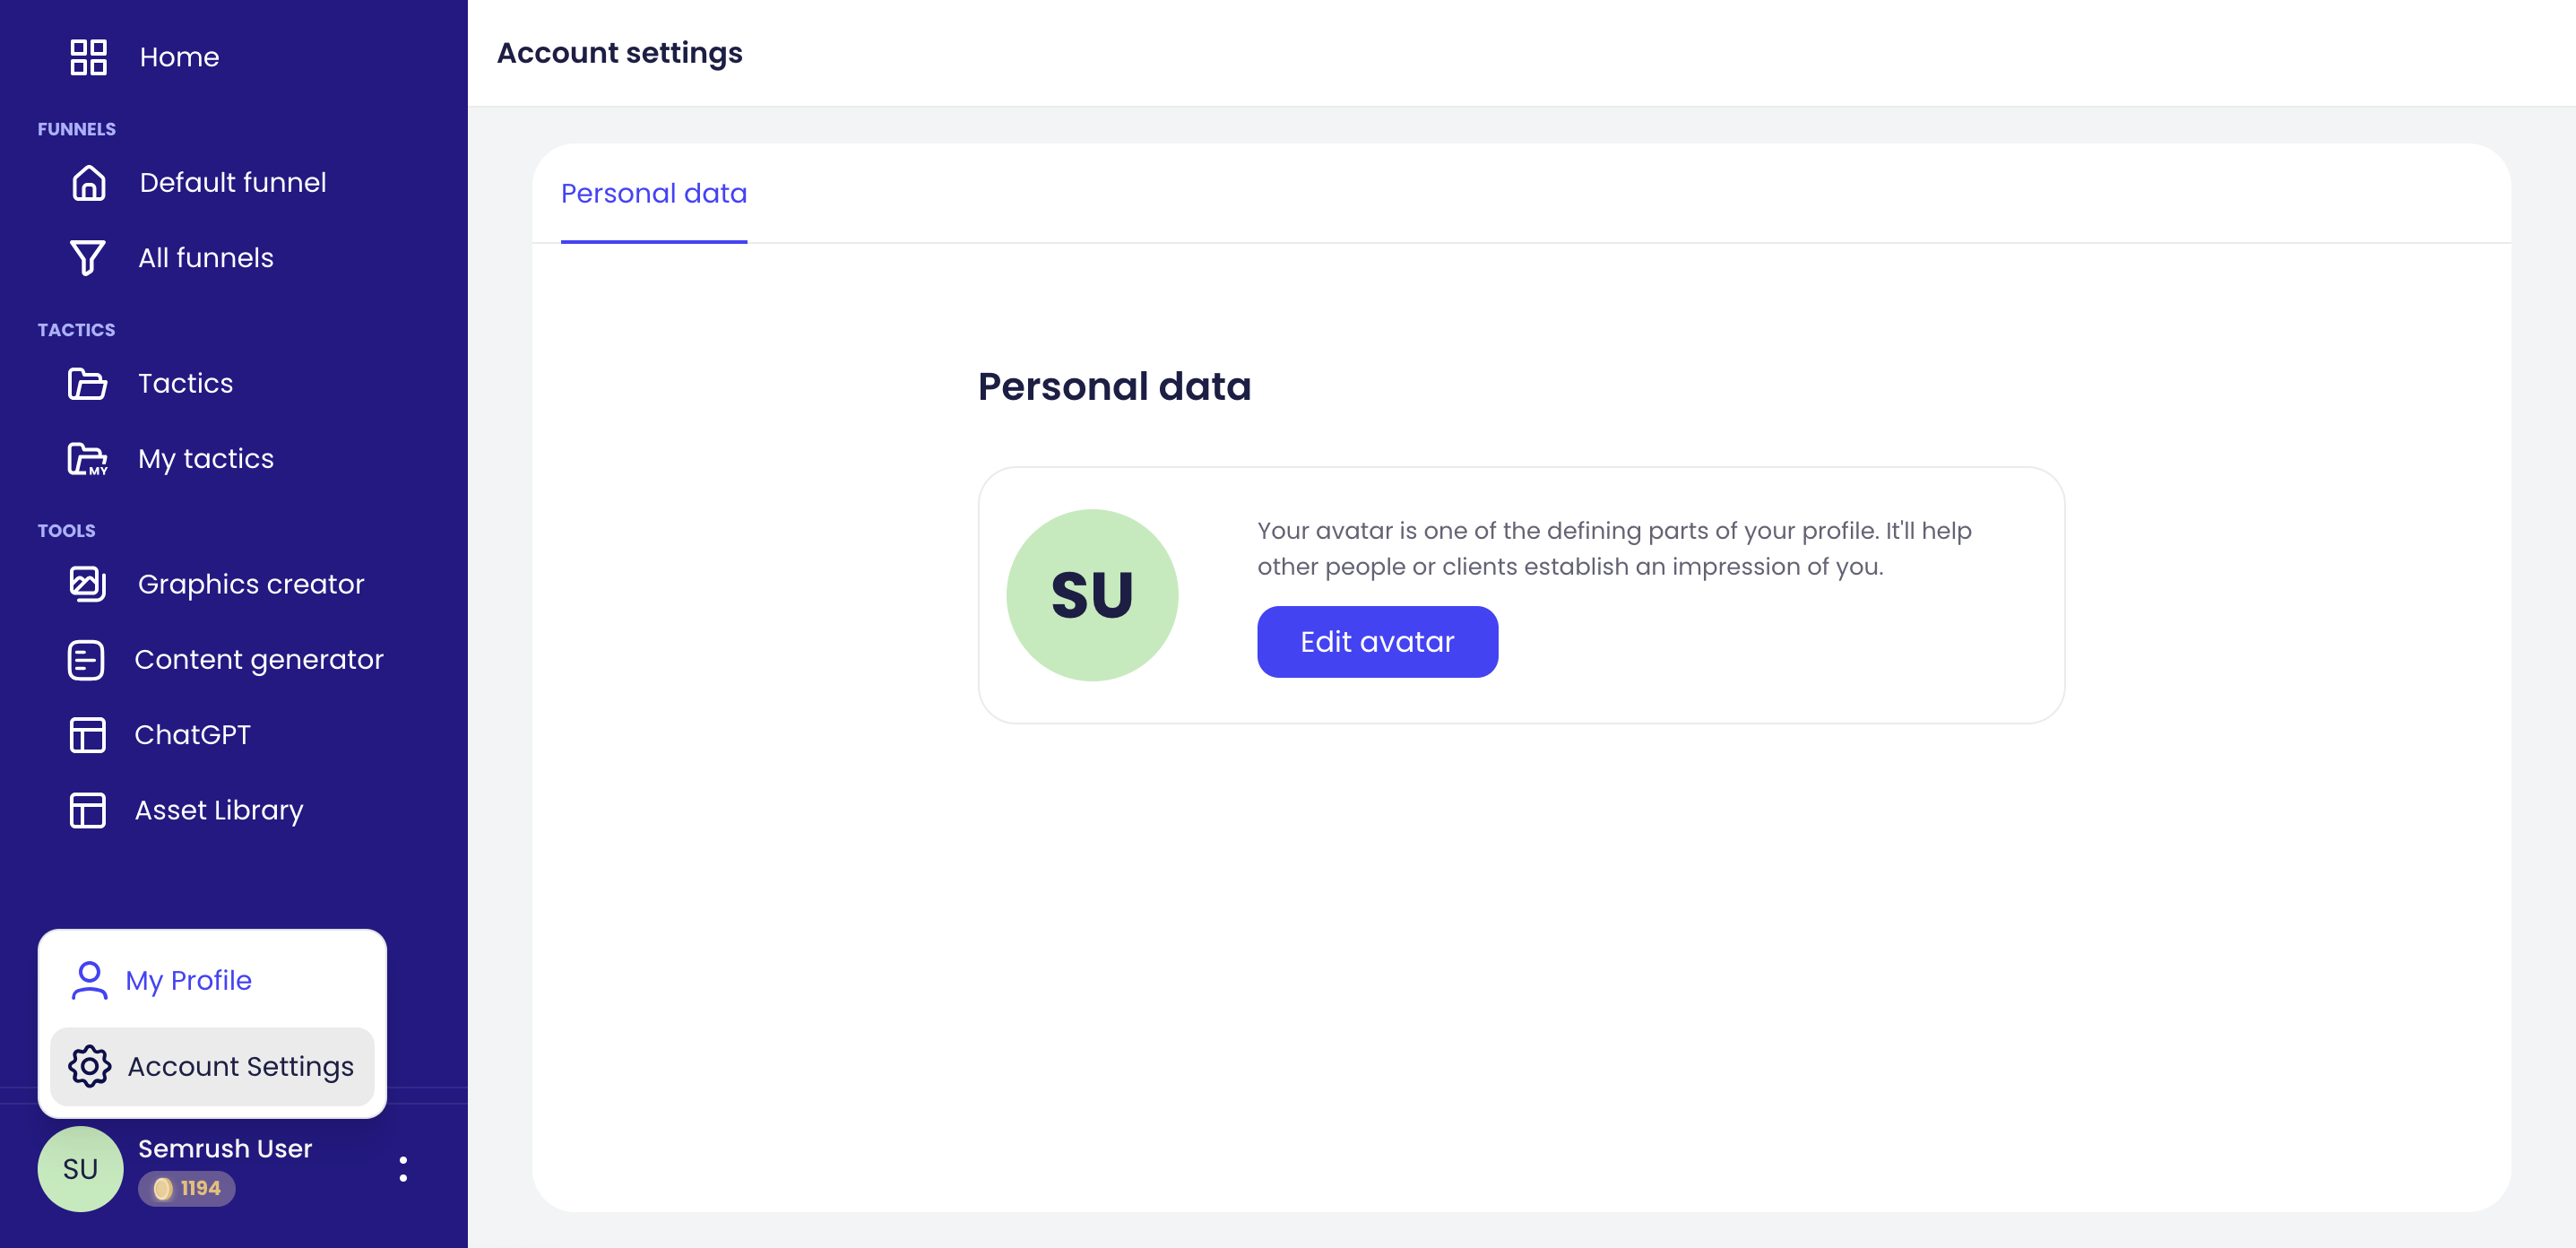The height and width of the screenshot is (1248, 2576).
Task: Select the Default funnel house icon
Action: 88,183
